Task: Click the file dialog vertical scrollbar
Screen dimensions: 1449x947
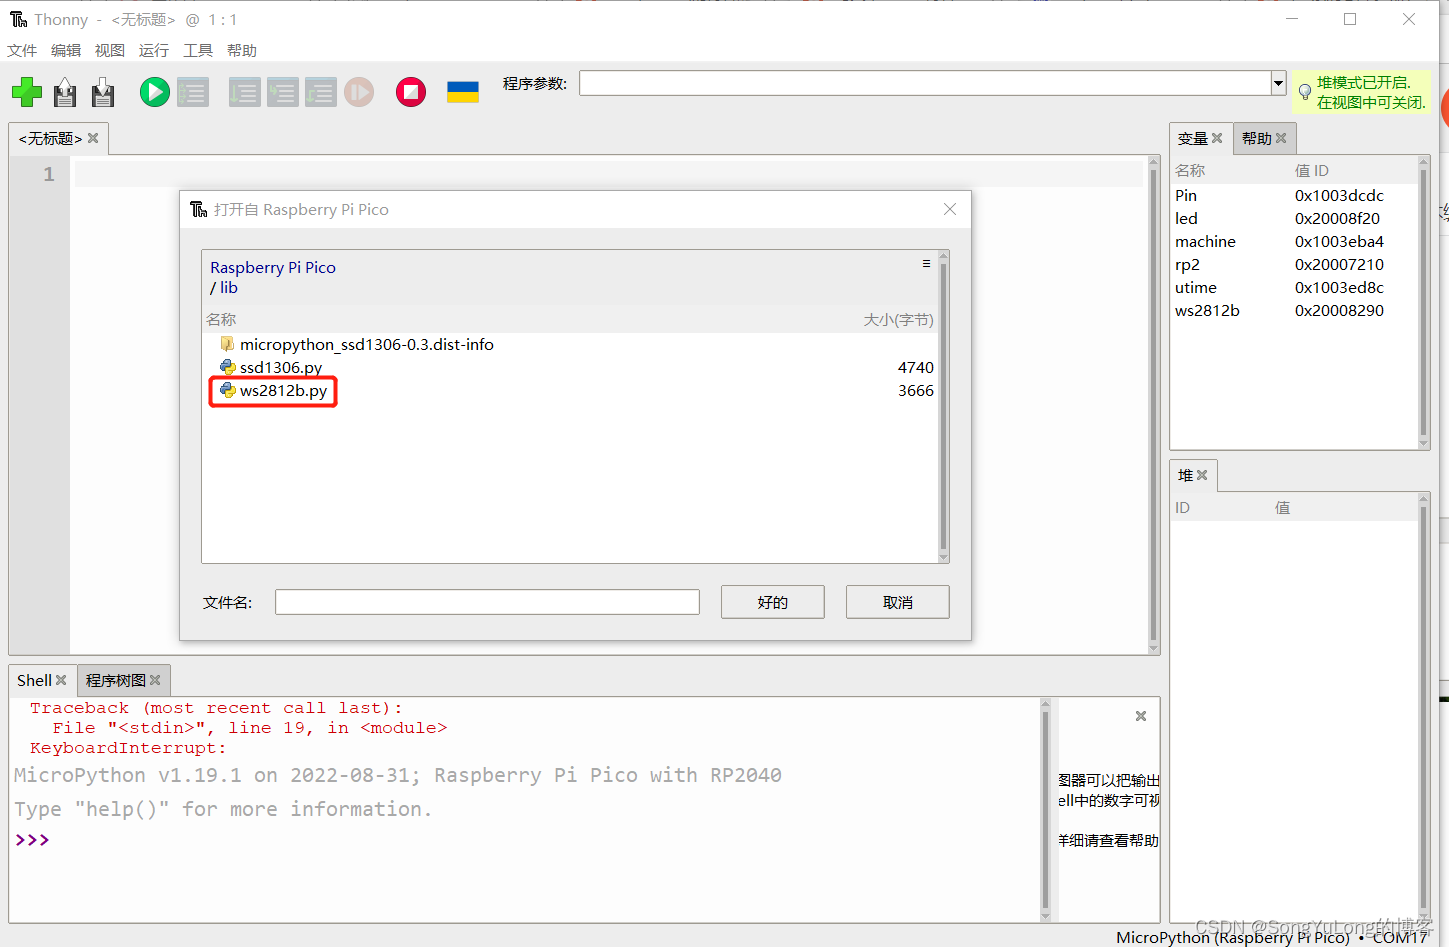Action: [943, 406]
